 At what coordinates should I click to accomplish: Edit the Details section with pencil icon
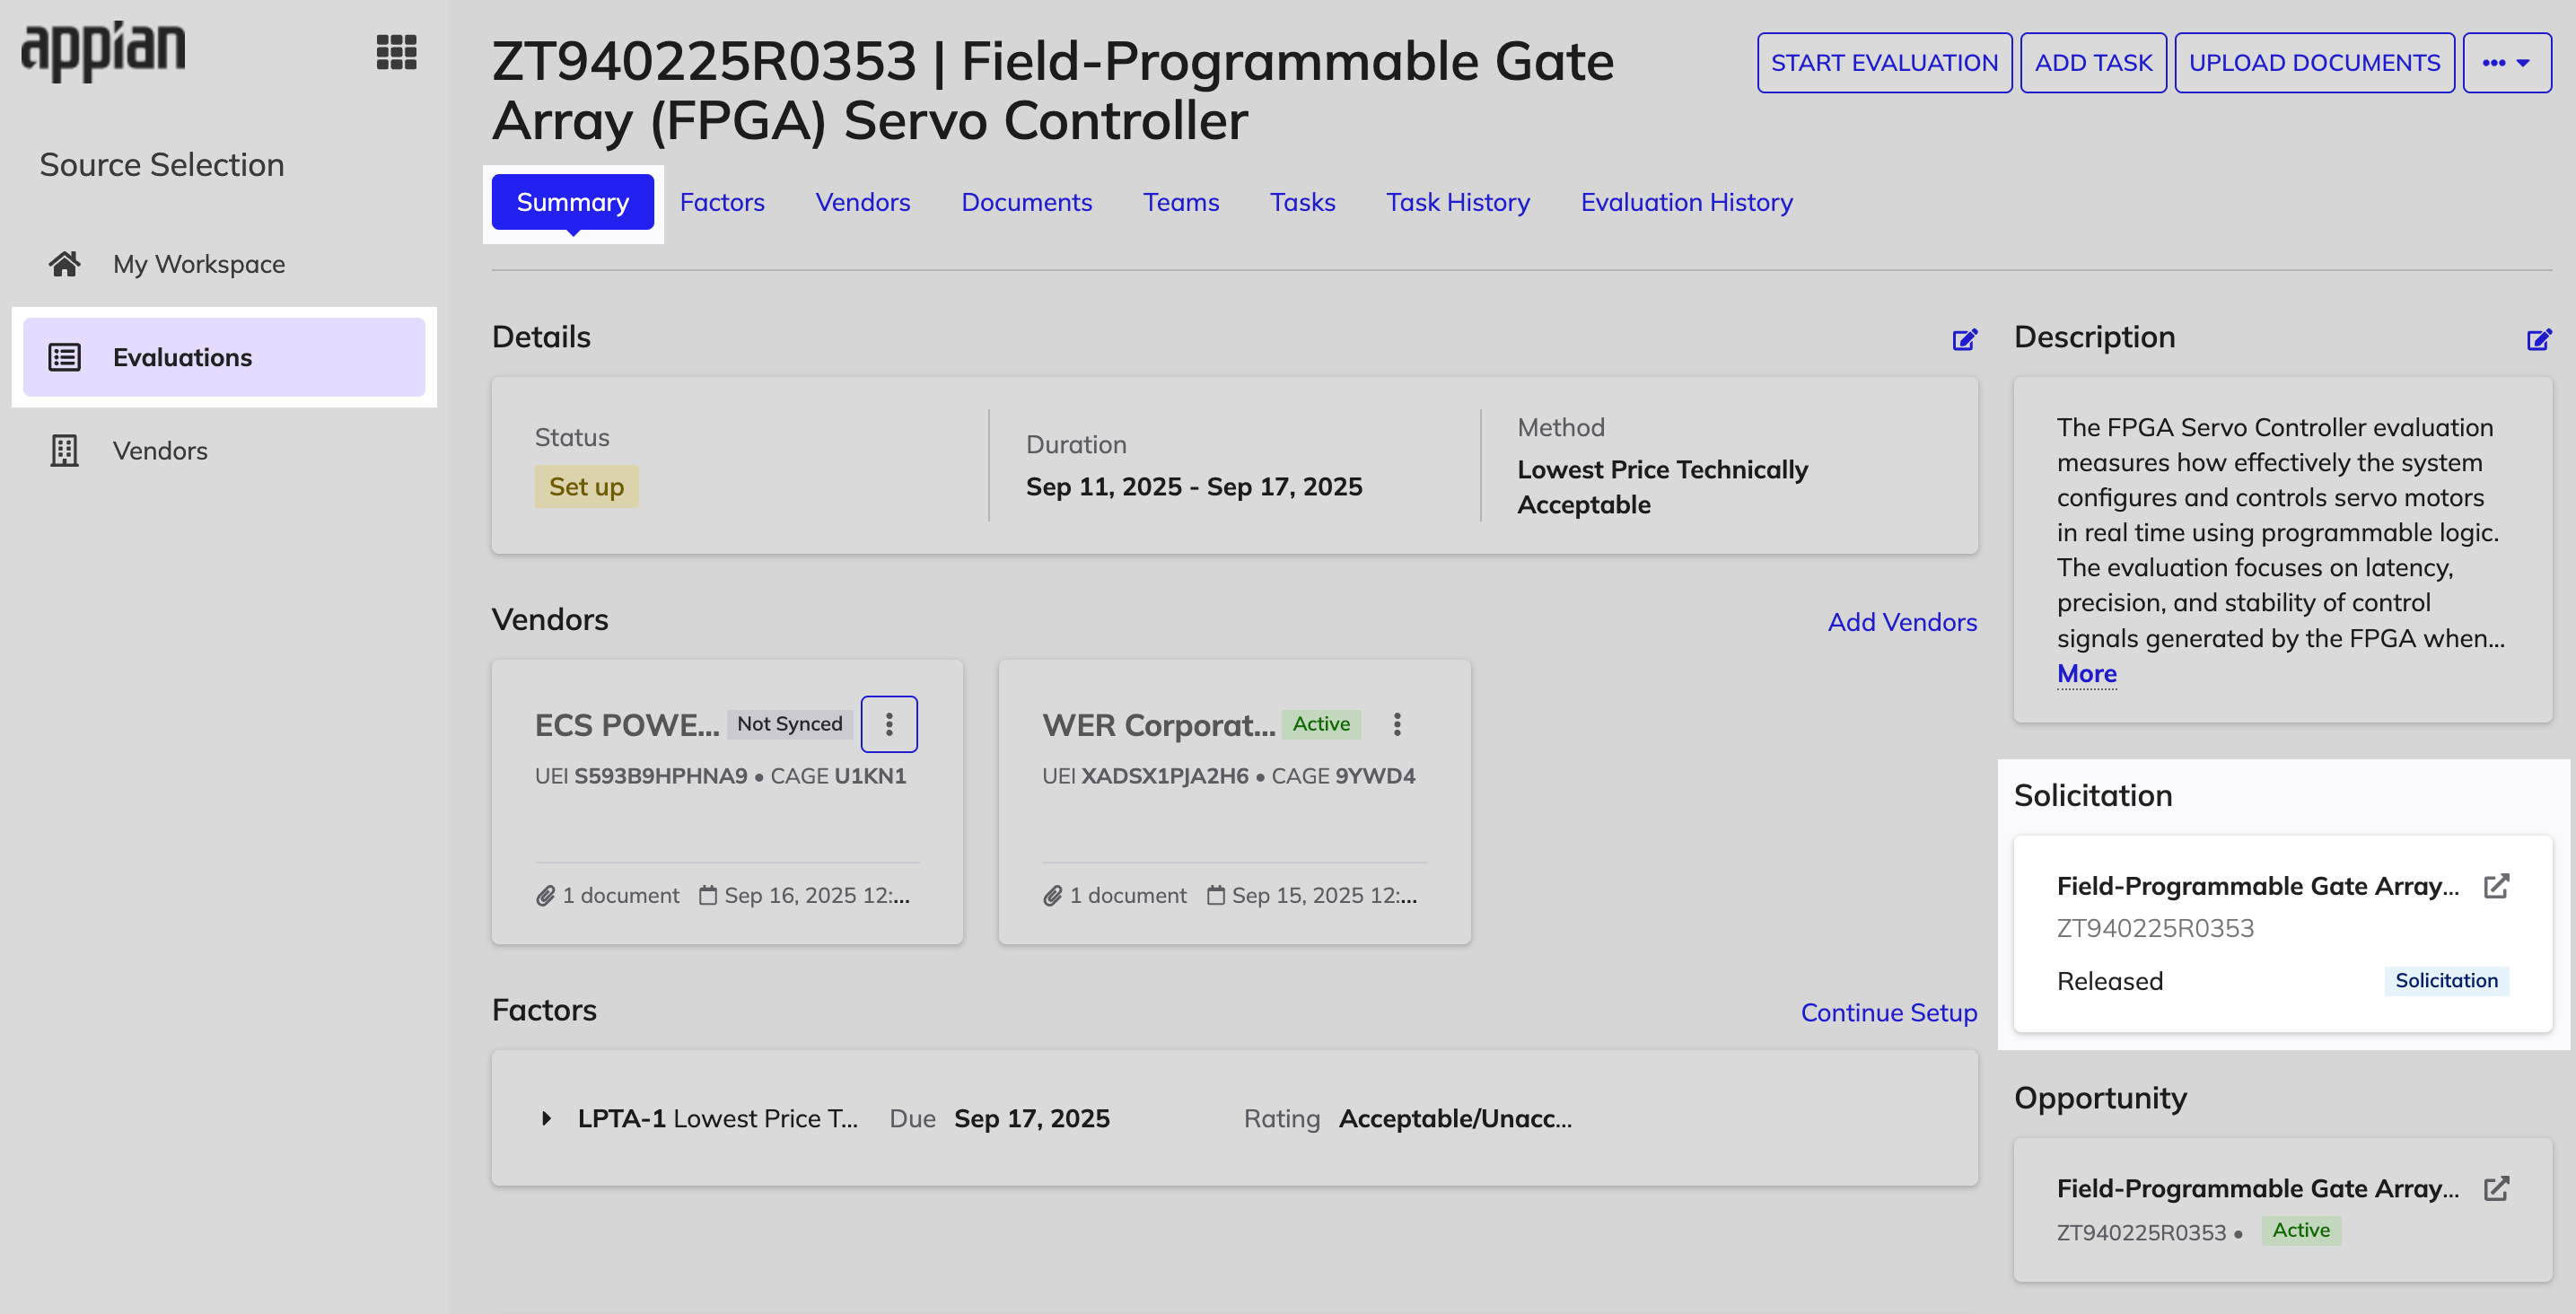point(1964,339)
